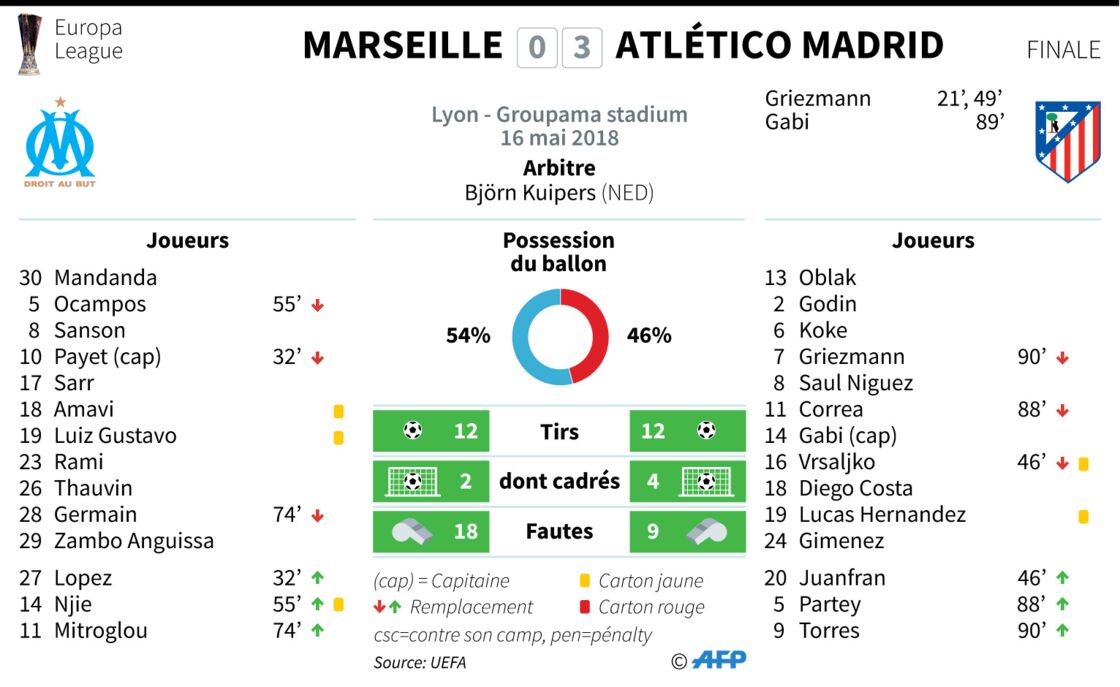Screen dimensions: 1120x687
Task: Click the whistle icon beside 18 fouls
Action: (x=412, y=531)
